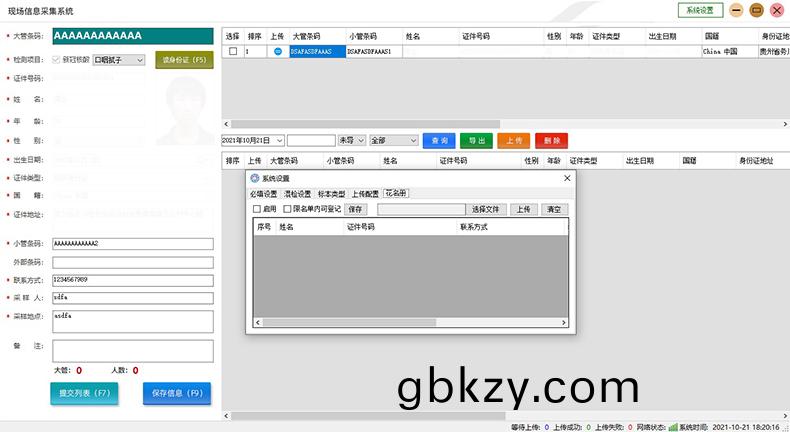
Task: Expand the 2021年10月21日 date picker
Action: 278,141
